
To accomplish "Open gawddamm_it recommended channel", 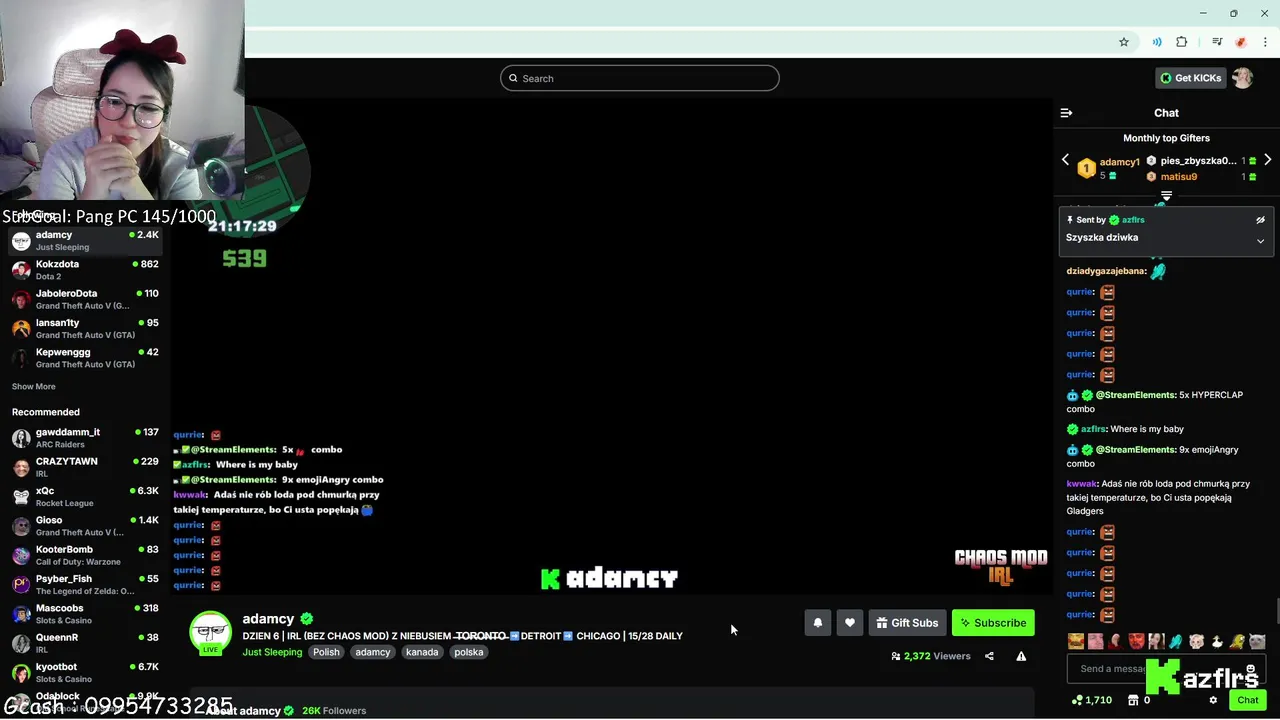I will coord(85,438).
